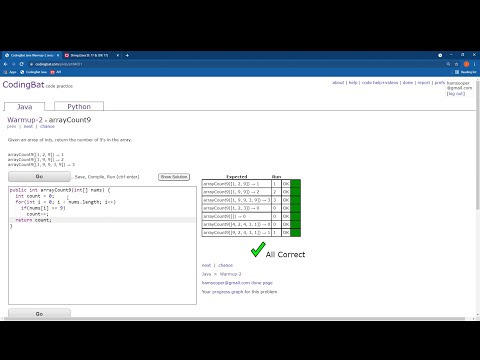480x360 pixels.
Task: Open a new browser tab with plus icon
Action: coord(127,55)
